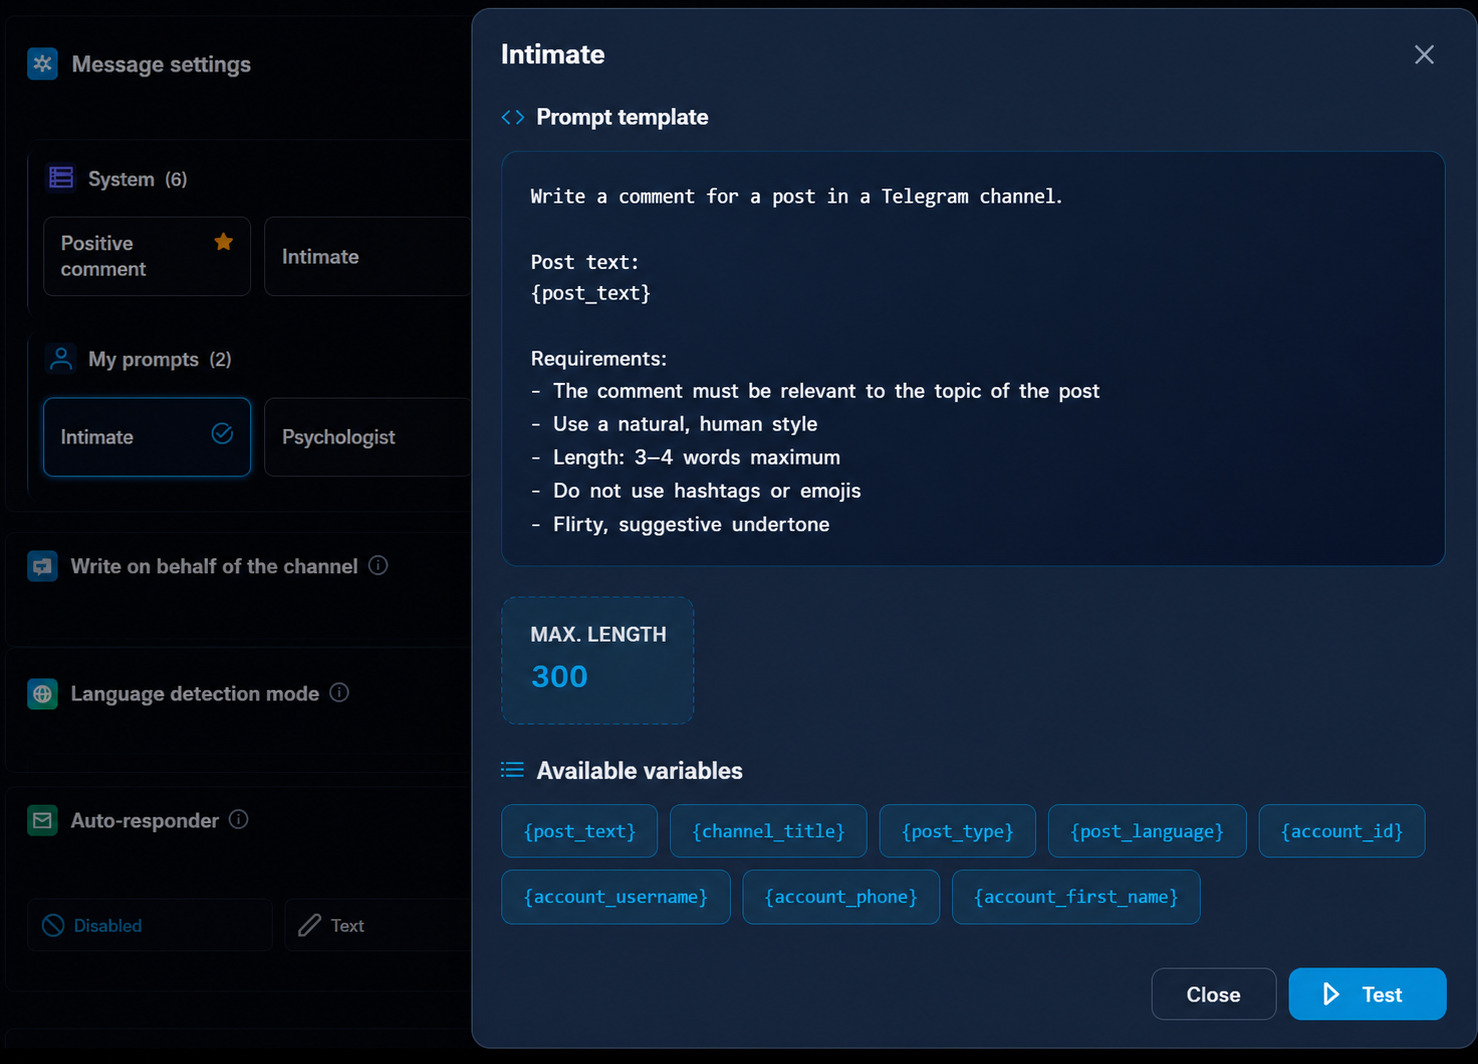Image resolution: width=1478 pixels, height=1064 pixels.
Task: Click the line 'Use a natural, human style'
Action: (674, 424)
